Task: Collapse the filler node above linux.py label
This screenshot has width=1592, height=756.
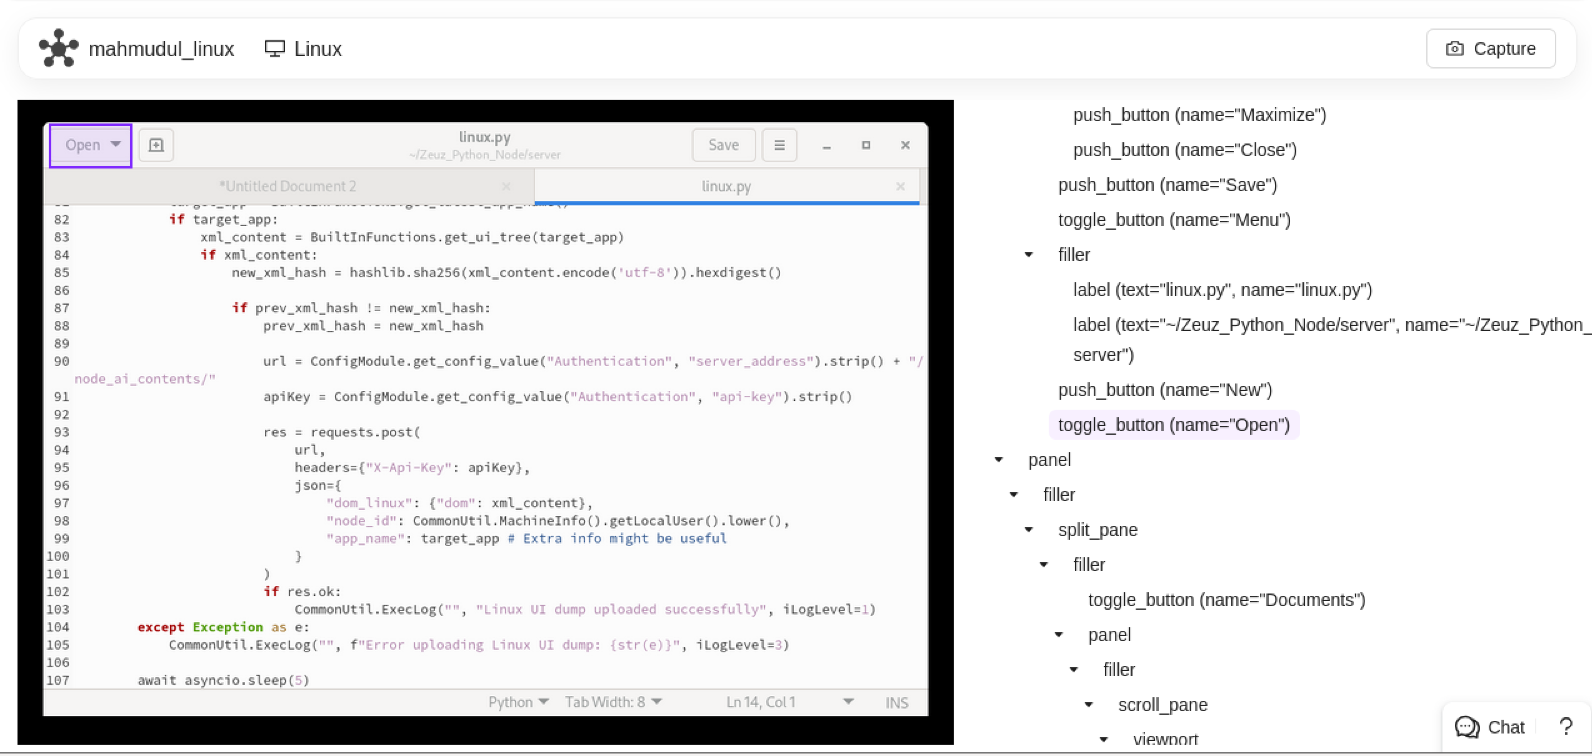Action: click(x=1029, y=255)
